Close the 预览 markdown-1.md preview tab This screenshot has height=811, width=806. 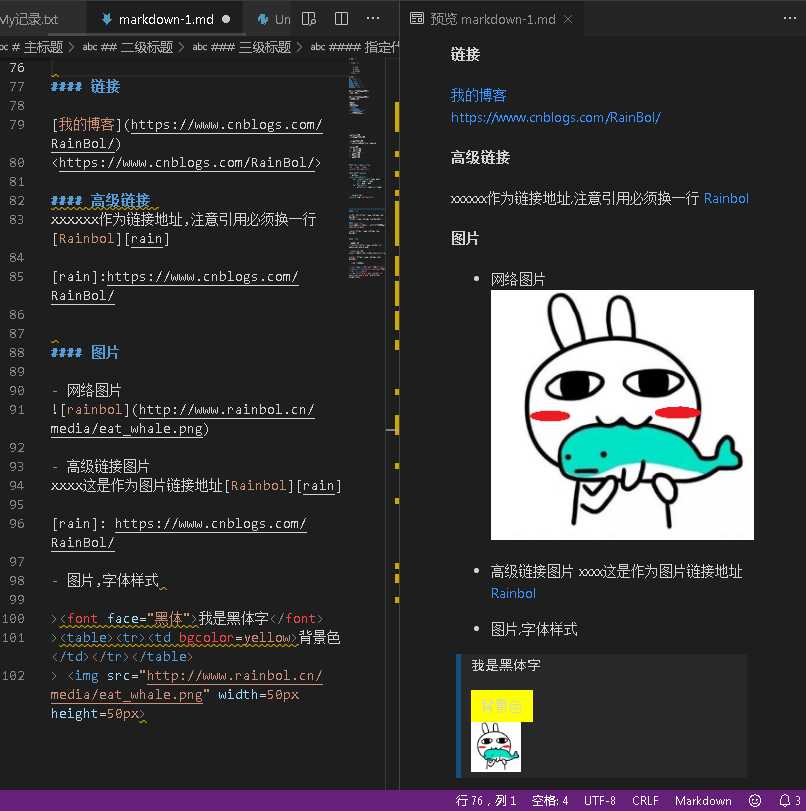click(x=568, y=20)
